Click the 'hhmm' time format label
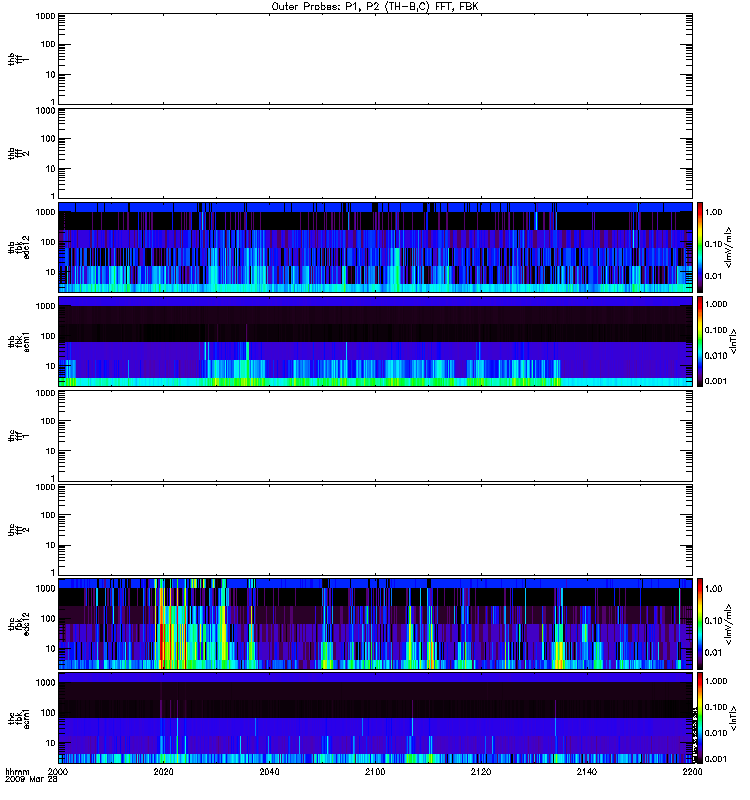 click(17, 772)
